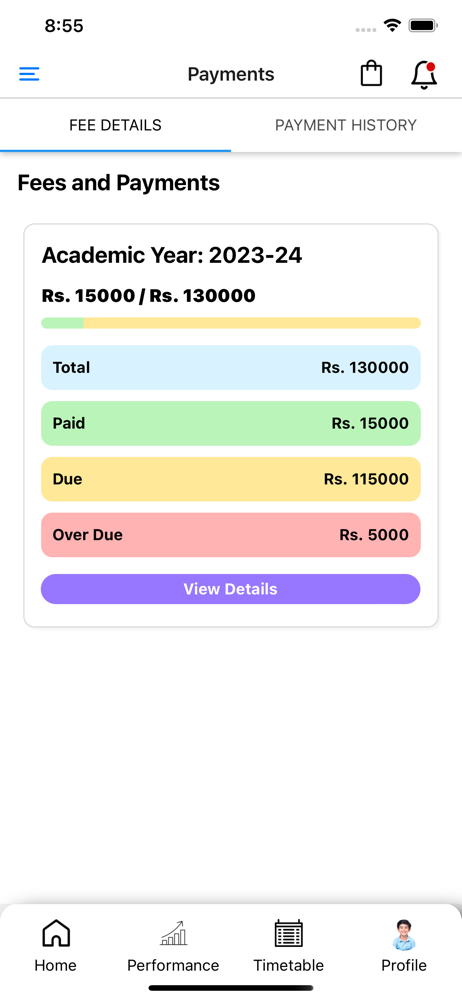Image resolution: width=462 pixels, height=1000 pixels.
Task: Open the Profile avatar
Action: (404, 934)
